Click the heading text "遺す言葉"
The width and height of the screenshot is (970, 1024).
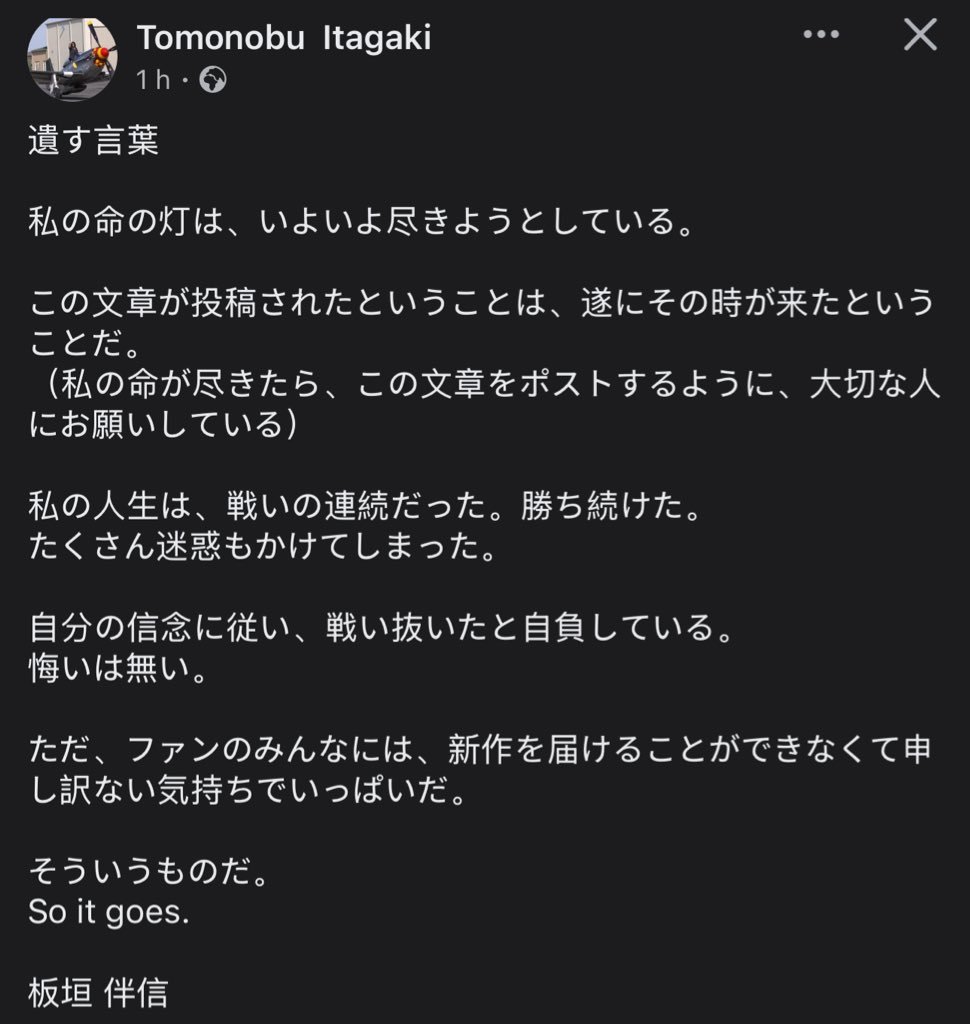pyautogui.click(x=93, y=142)
